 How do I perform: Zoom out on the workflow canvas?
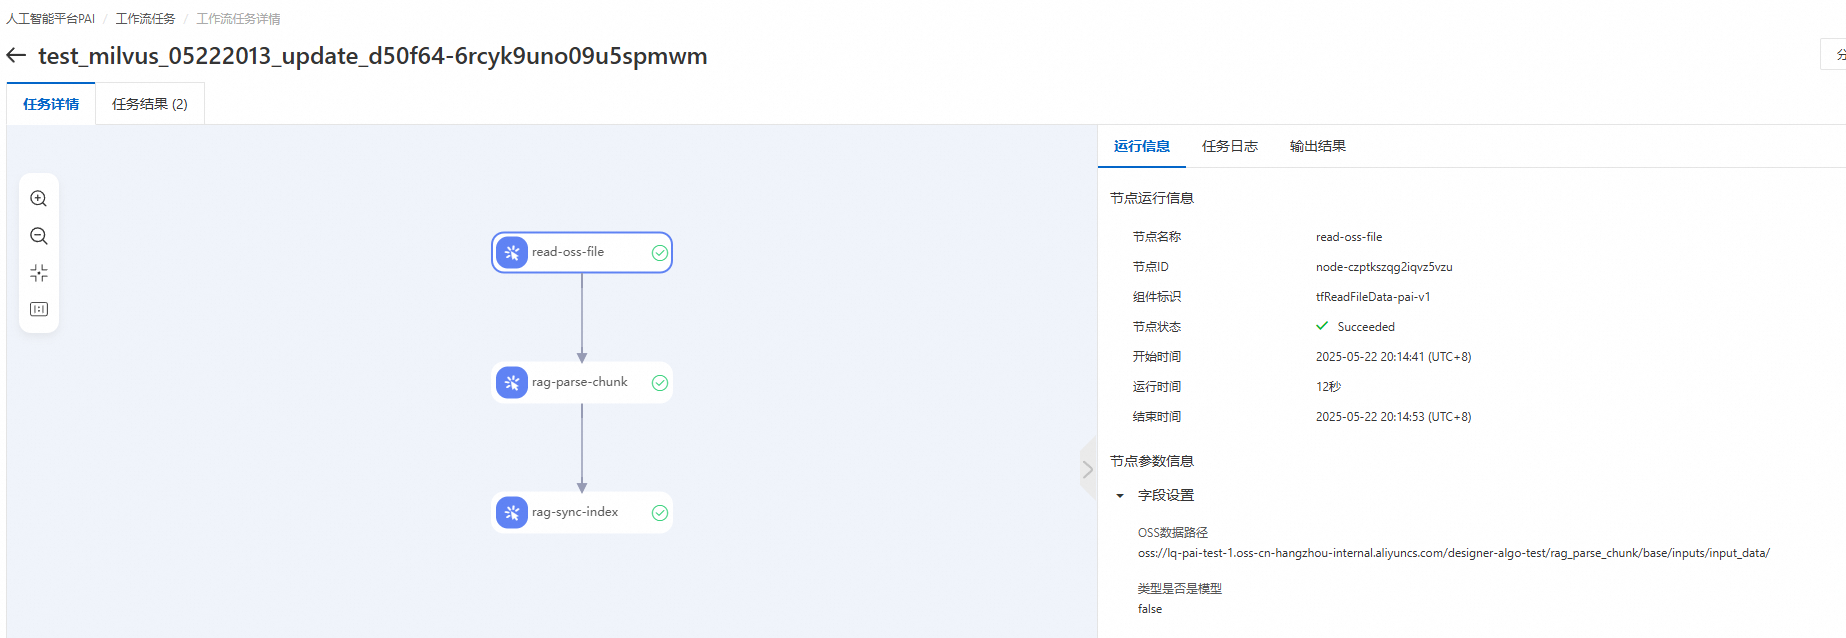(39, 236)
